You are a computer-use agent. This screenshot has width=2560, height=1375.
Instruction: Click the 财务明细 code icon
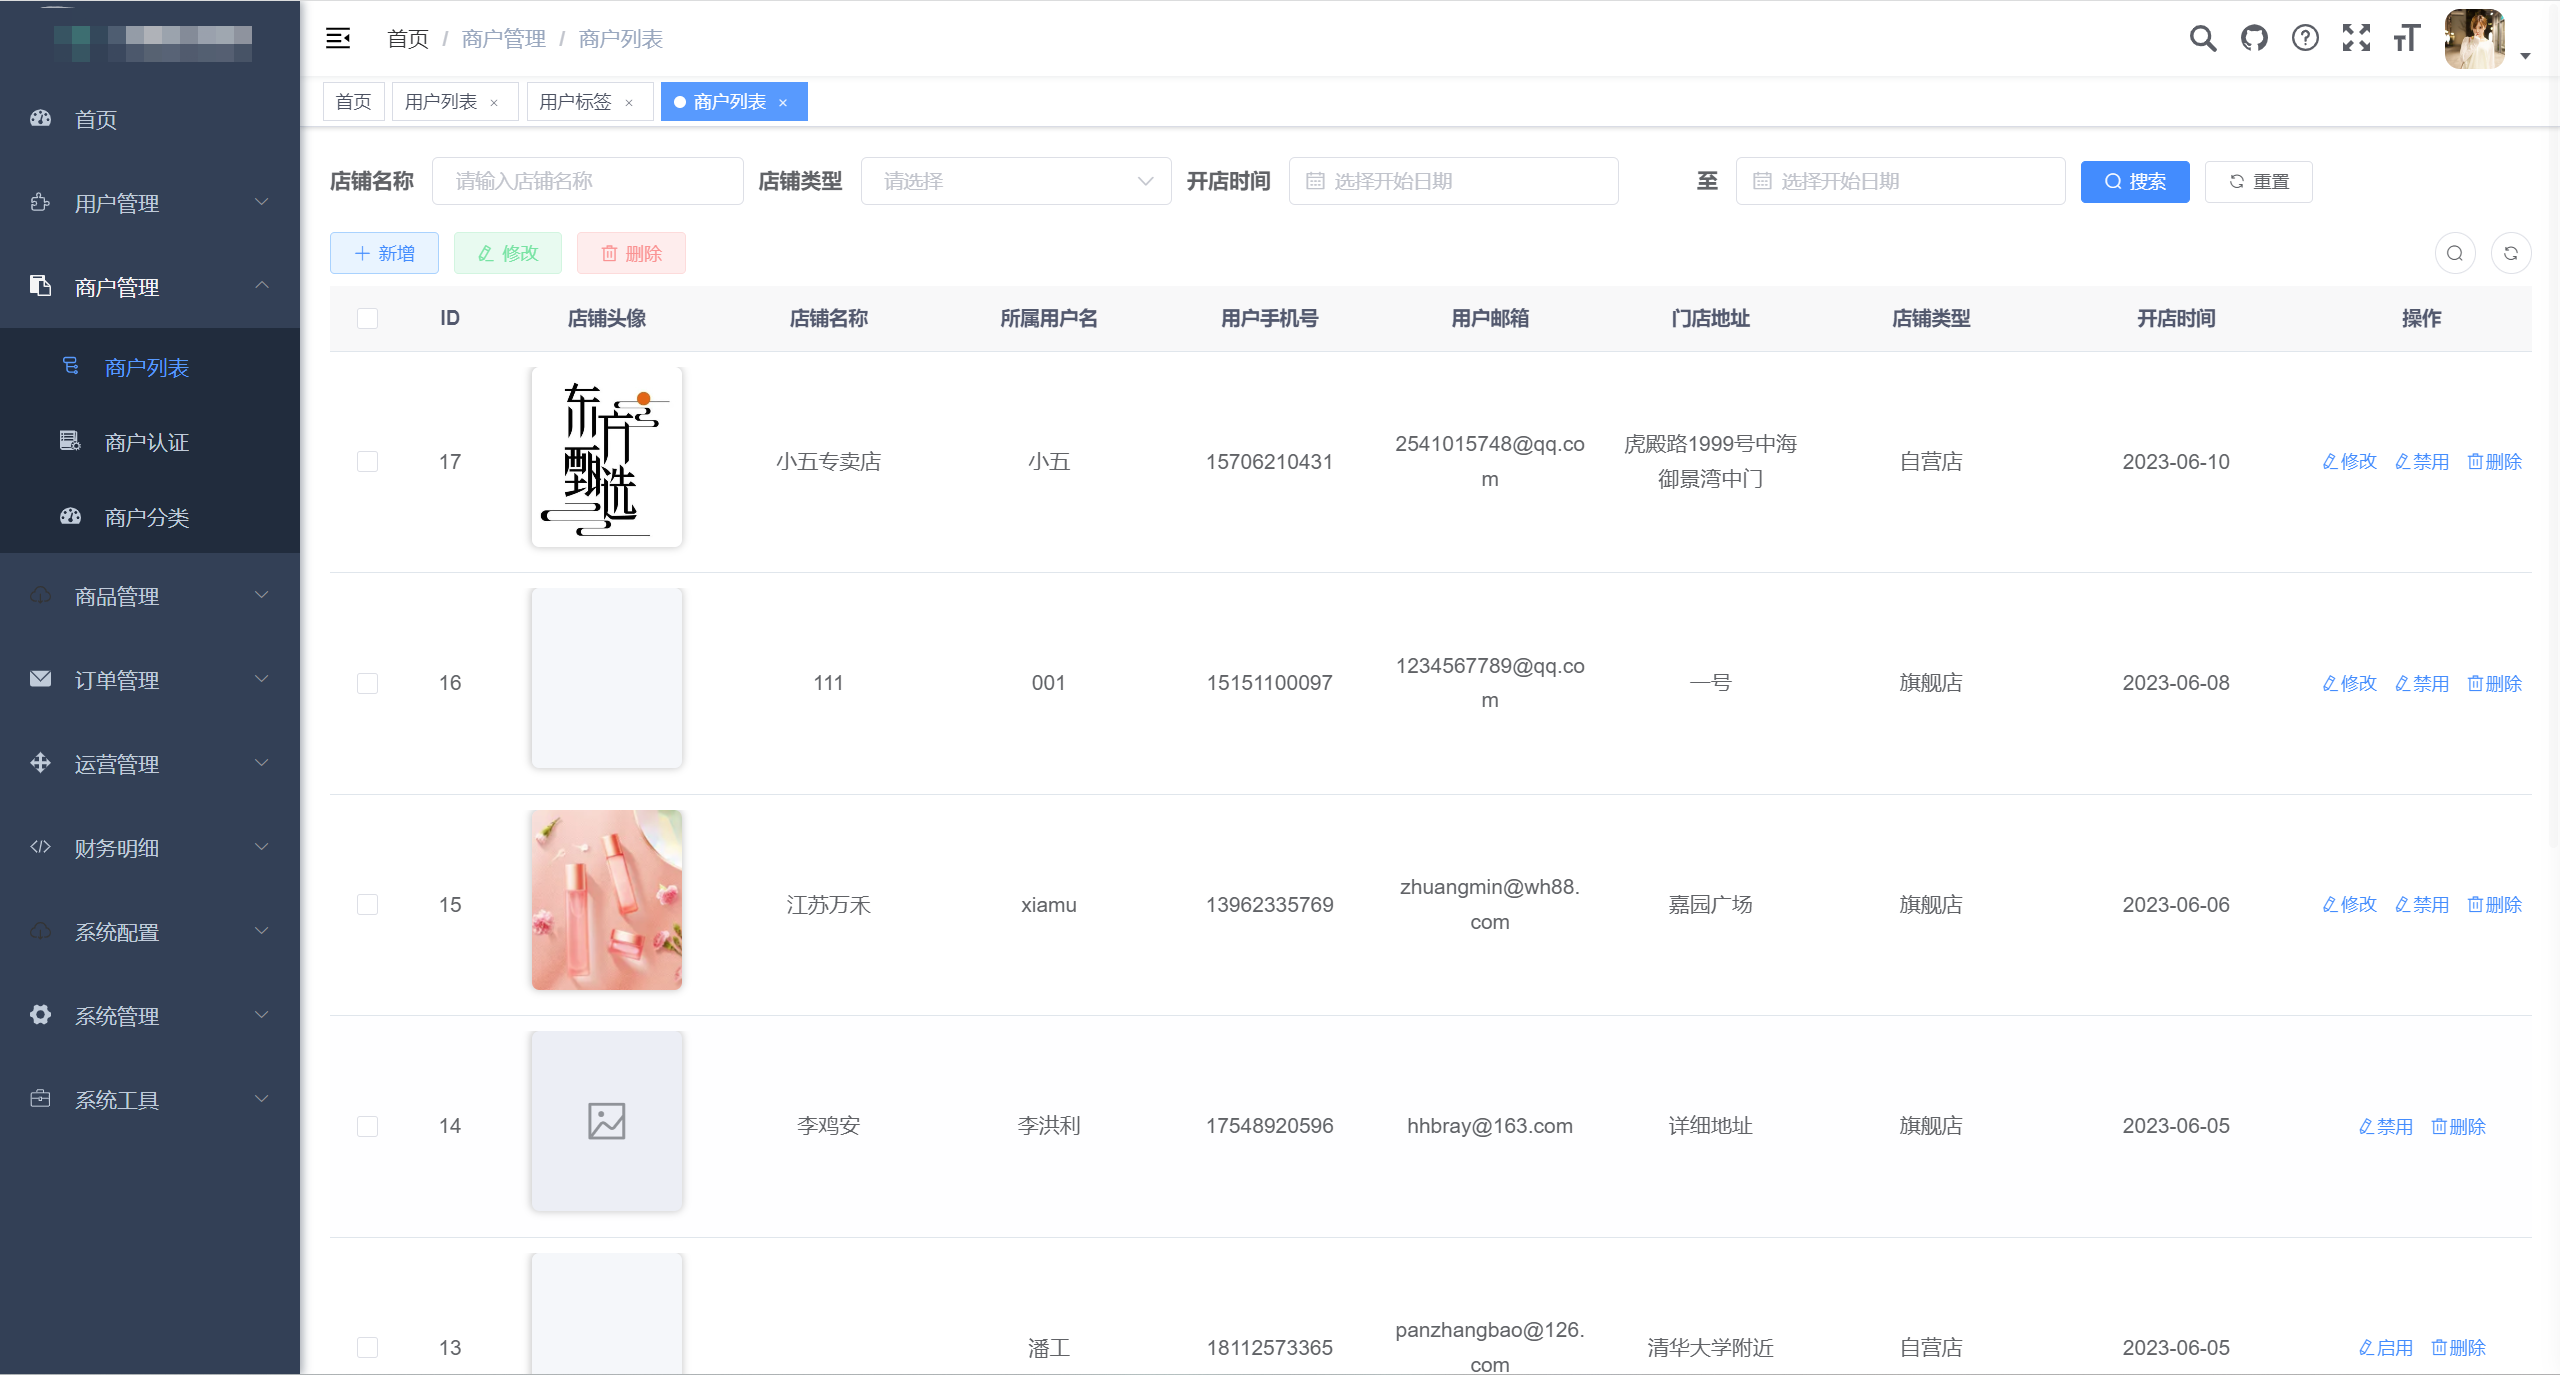[40, 847]
